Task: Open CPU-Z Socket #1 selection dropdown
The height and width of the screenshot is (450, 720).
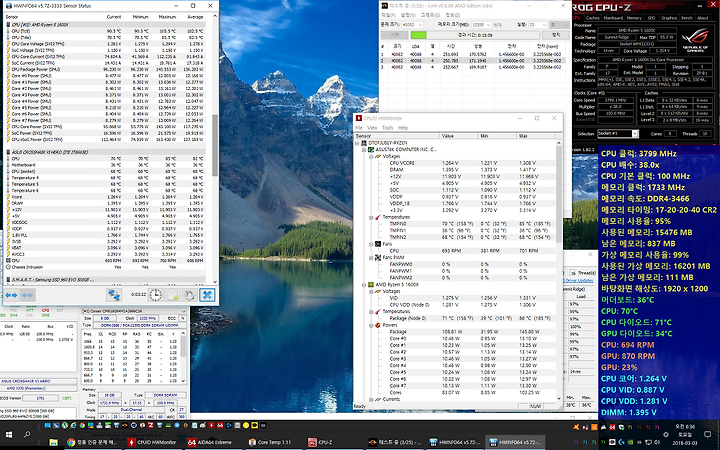Action: 618,134
